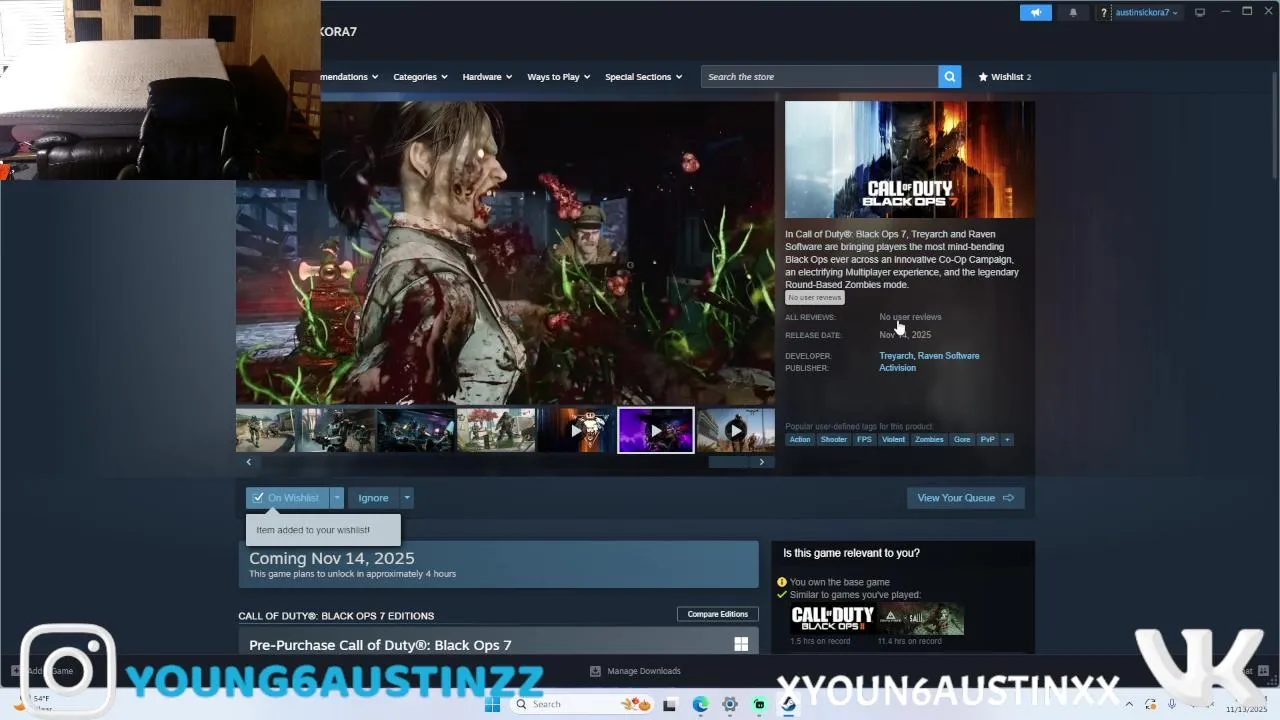
Task: Open the PvP tag
Action: coord(988,439)
